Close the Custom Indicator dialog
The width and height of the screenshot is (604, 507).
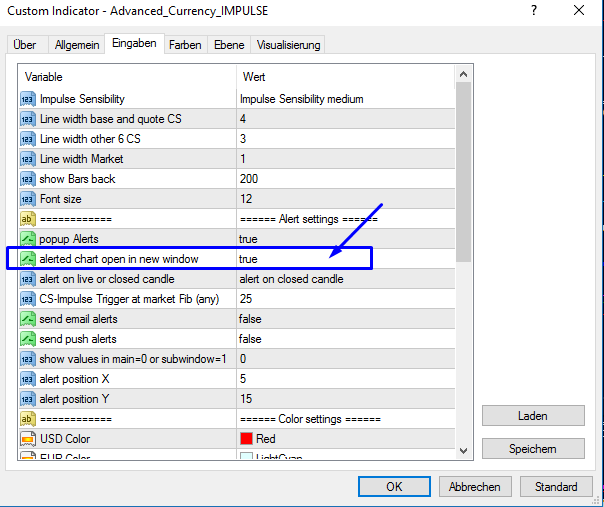579,10
